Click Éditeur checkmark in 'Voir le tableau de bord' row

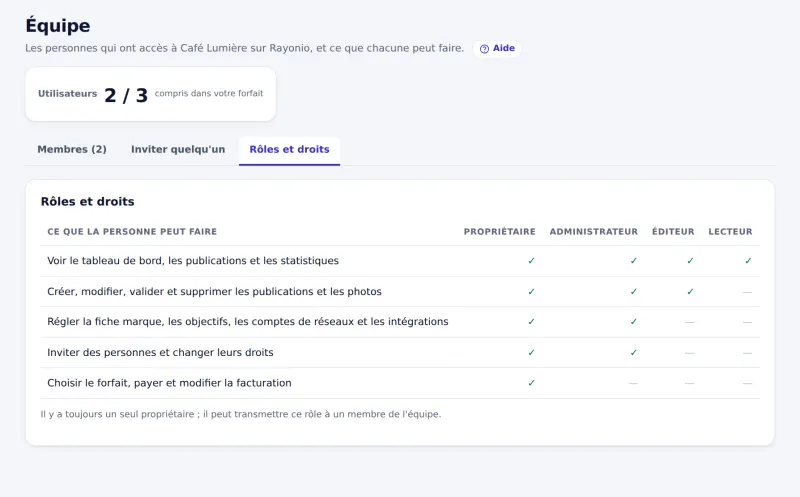click(690, 261)
